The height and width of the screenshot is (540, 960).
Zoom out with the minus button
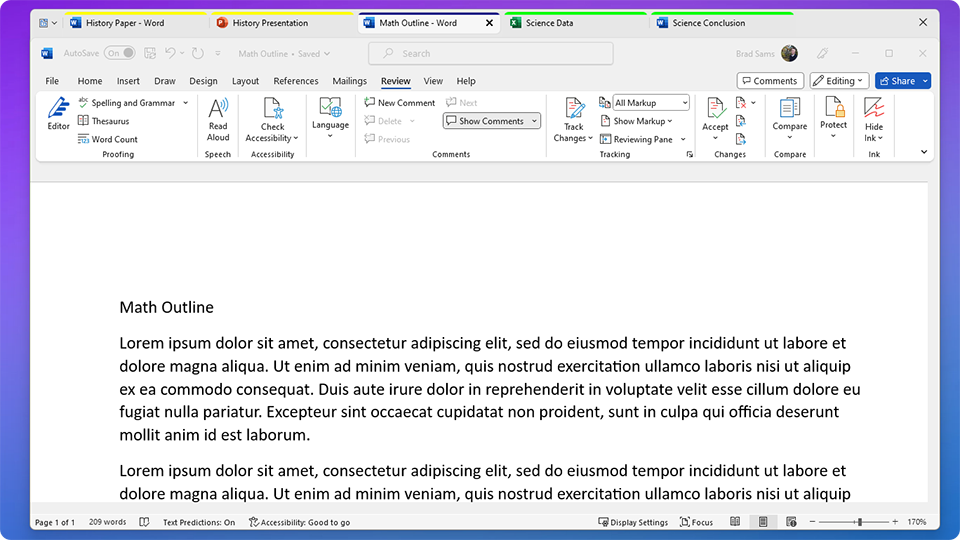tap(812, 522)
